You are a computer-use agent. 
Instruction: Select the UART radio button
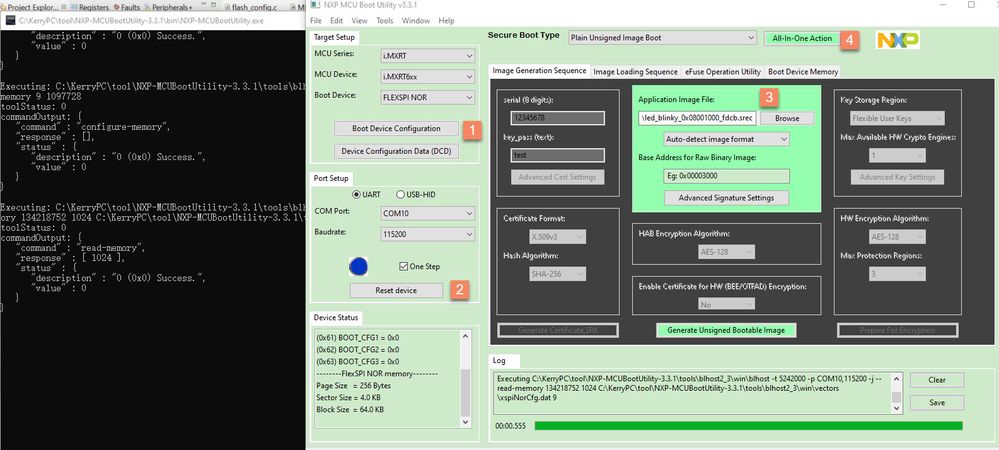357,194
